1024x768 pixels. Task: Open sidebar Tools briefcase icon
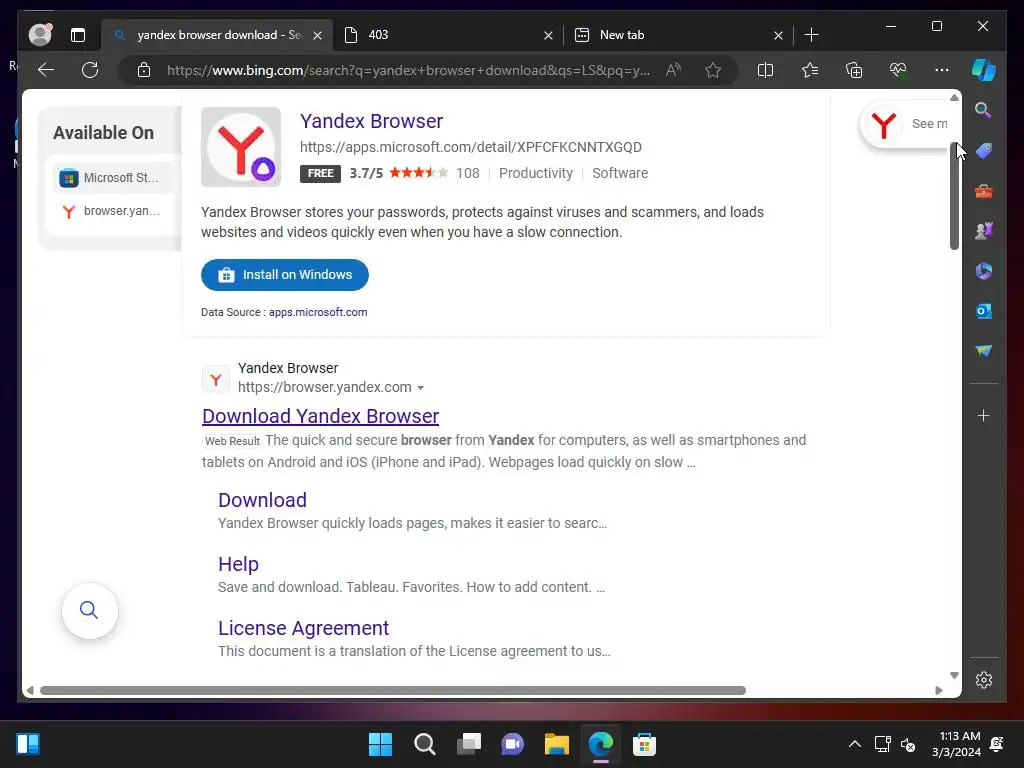[x=984, y=191]
